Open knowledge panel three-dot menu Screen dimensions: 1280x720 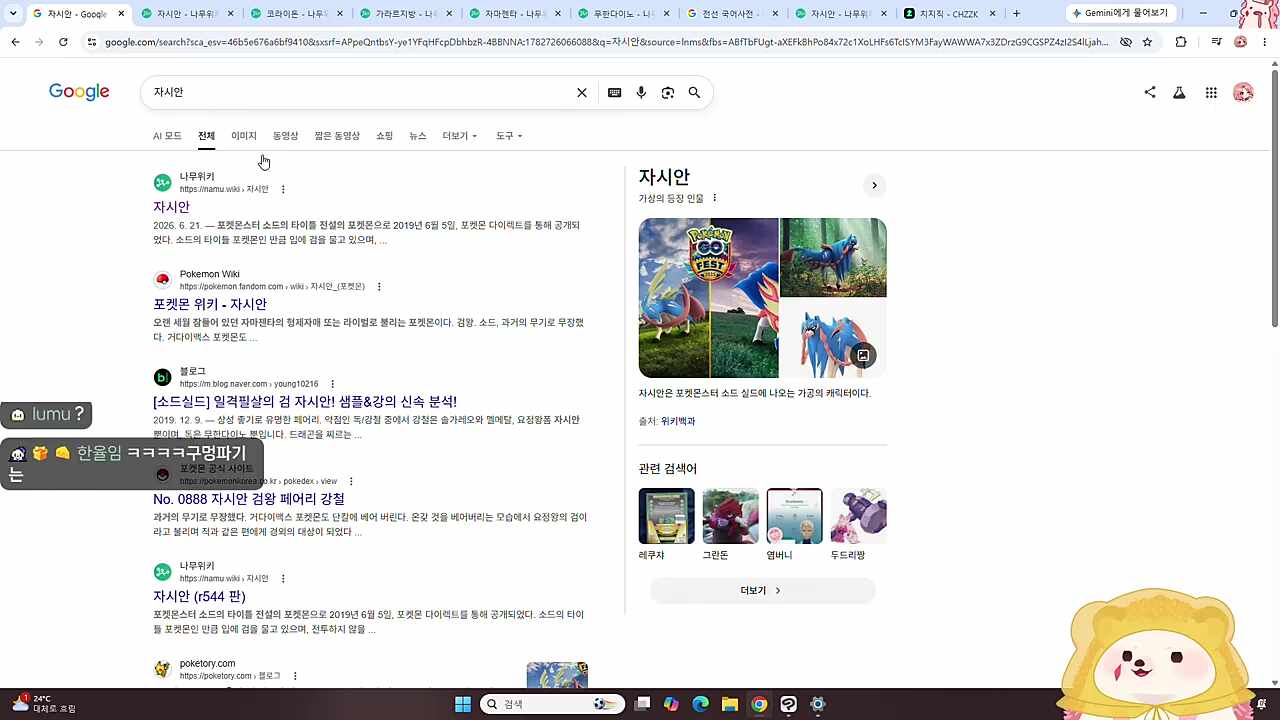pos(714,198)
